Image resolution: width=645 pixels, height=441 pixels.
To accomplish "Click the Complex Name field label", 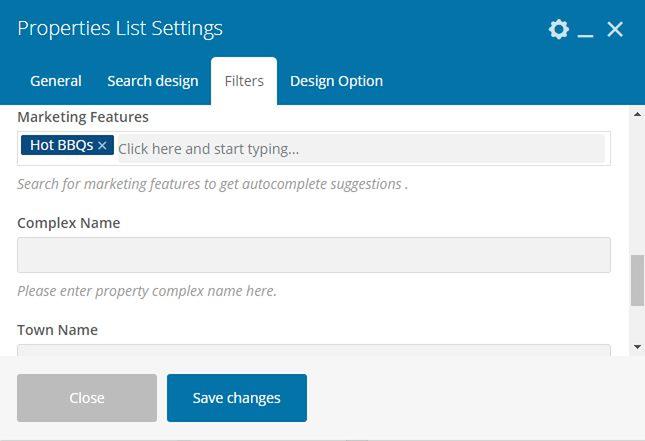I will pos(69,223).
